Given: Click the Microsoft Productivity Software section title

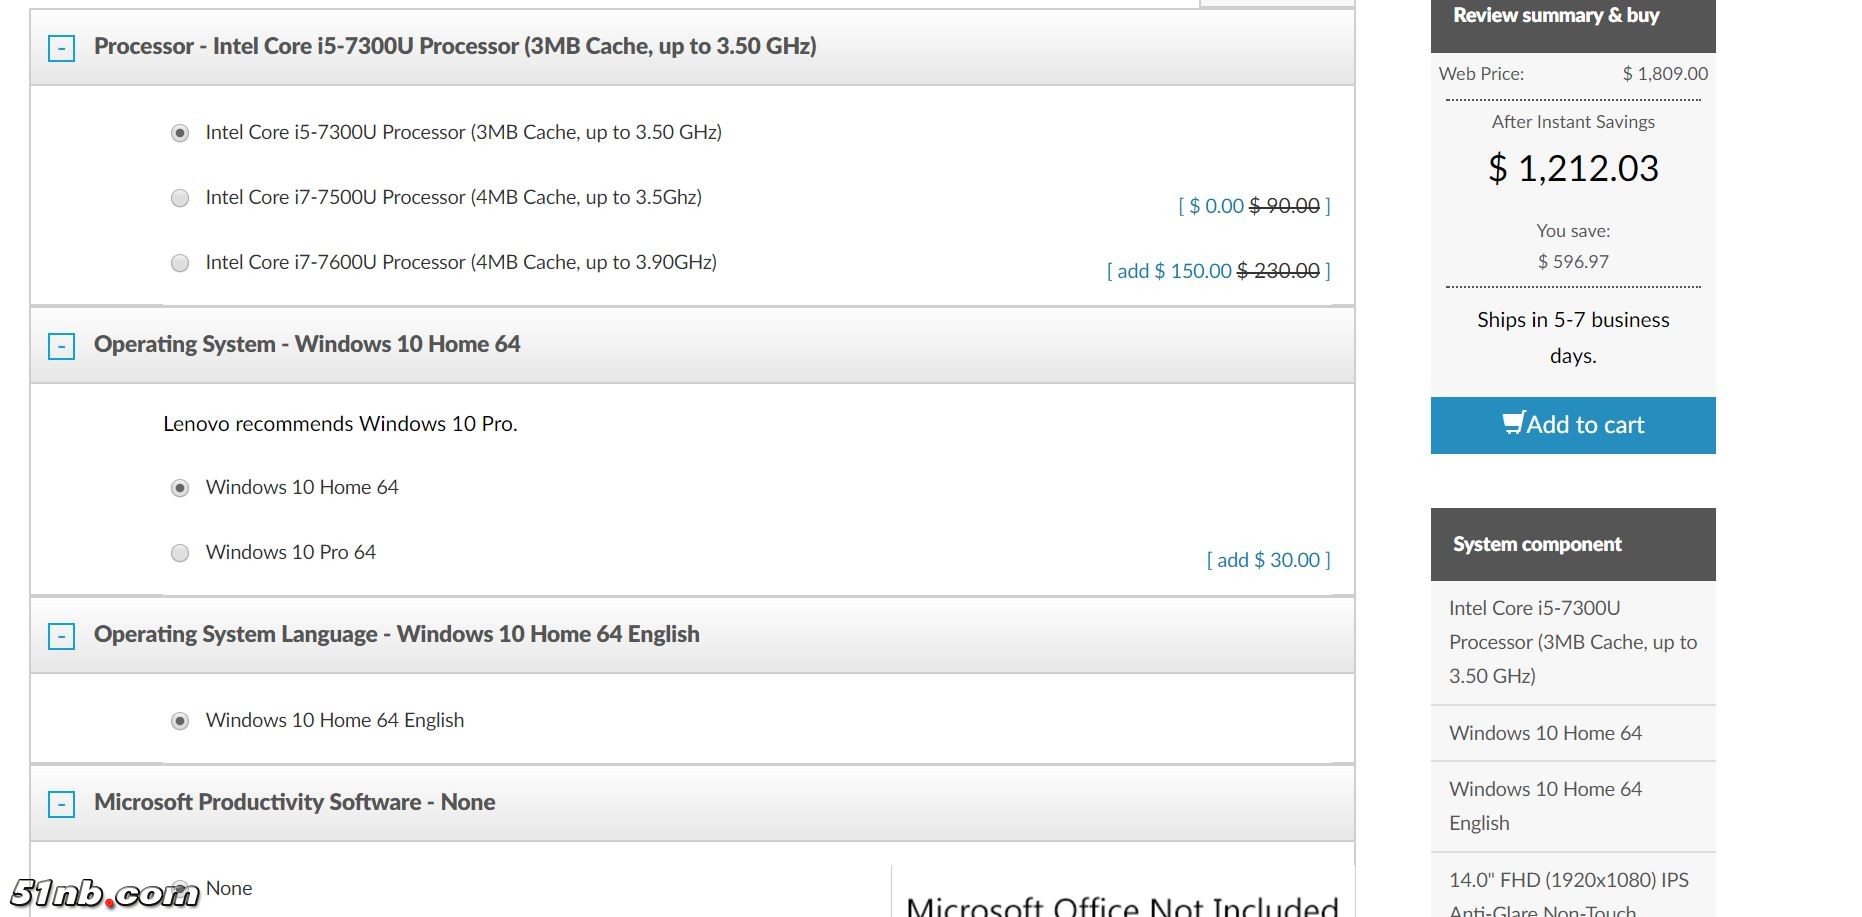Looking at the screenshot, I should pos(294,802).
